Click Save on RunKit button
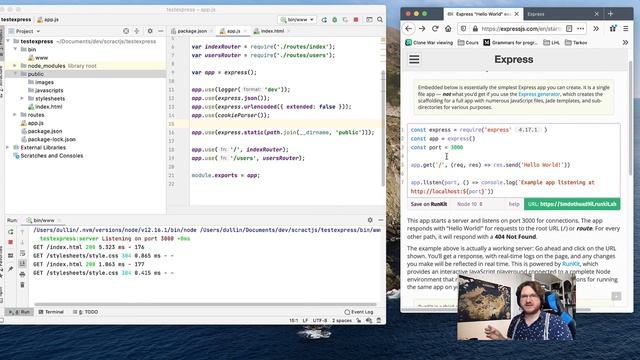 pyautogui.click(x=429, y=204)
